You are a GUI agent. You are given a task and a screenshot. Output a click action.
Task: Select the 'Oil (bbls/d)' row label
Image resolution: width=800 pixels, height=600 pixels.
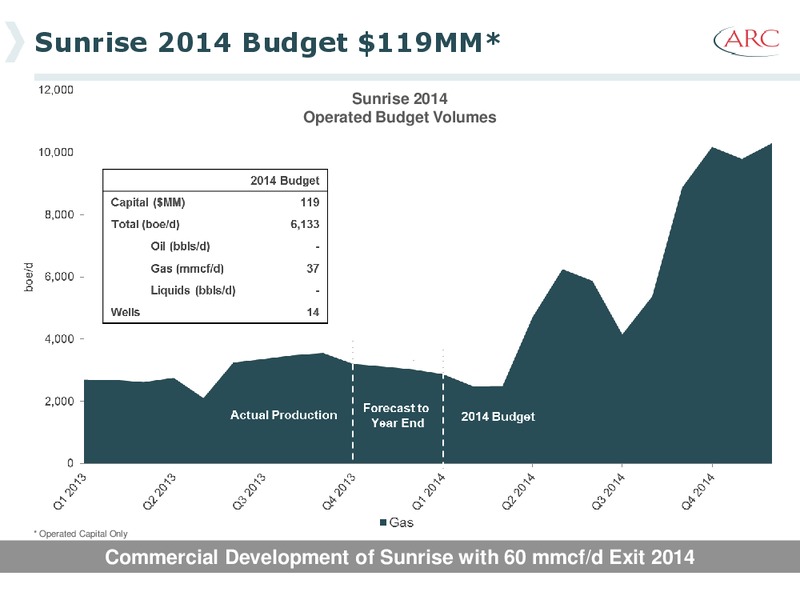coord(180,246)
